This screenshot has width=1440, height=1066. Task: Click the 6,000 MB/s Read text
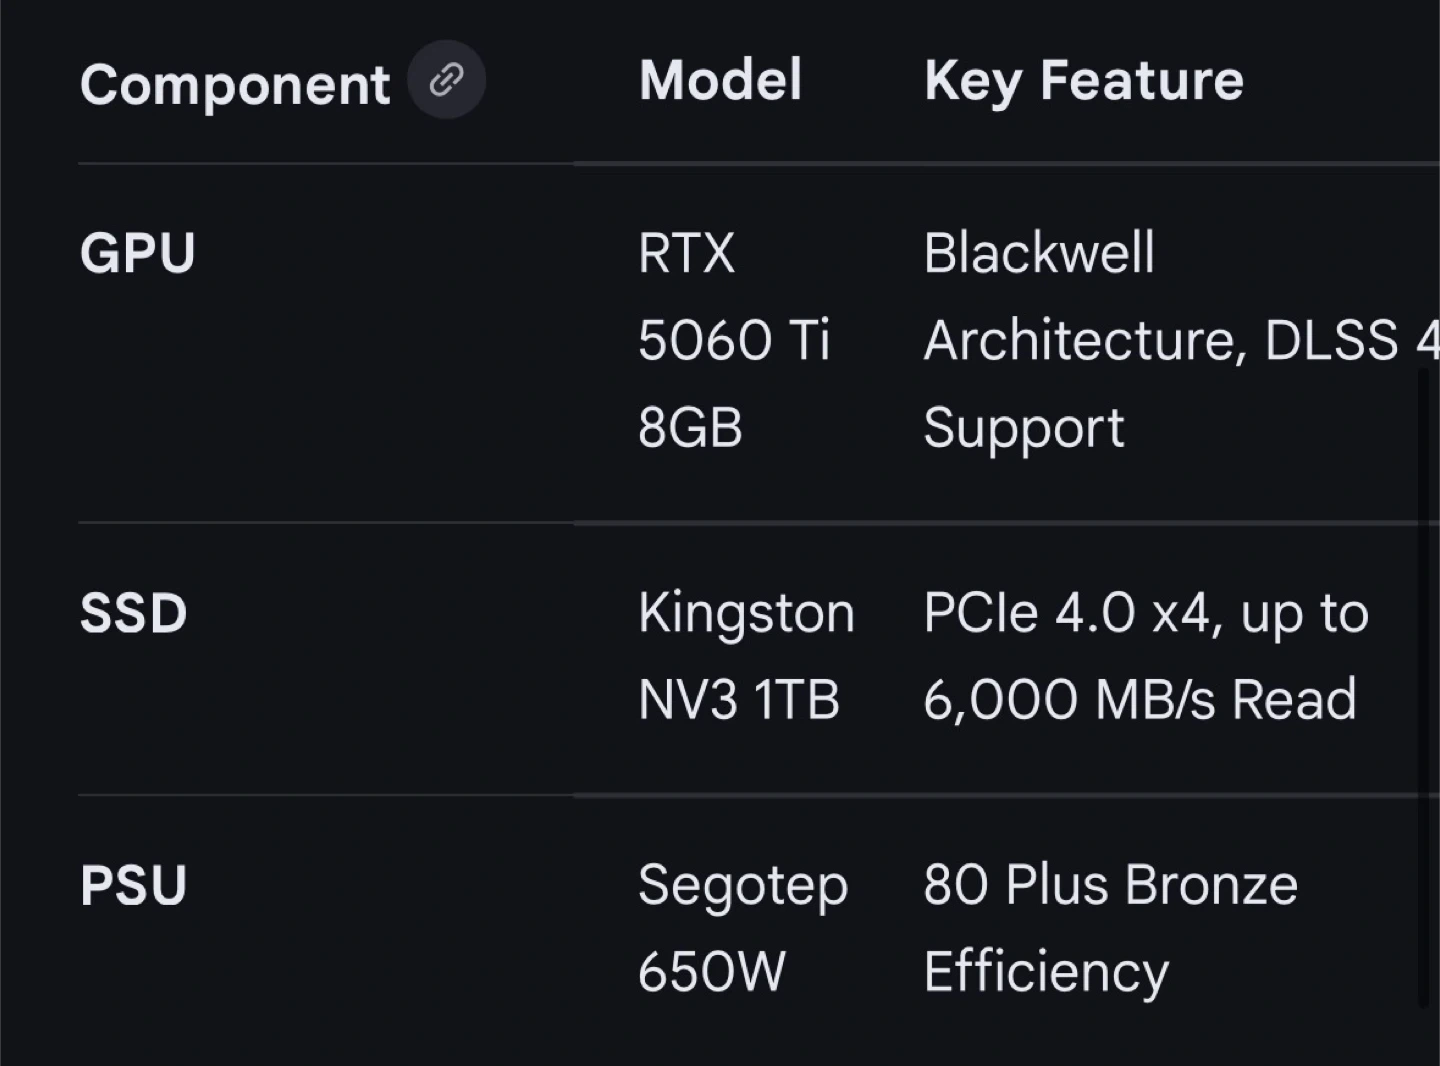1140,700
